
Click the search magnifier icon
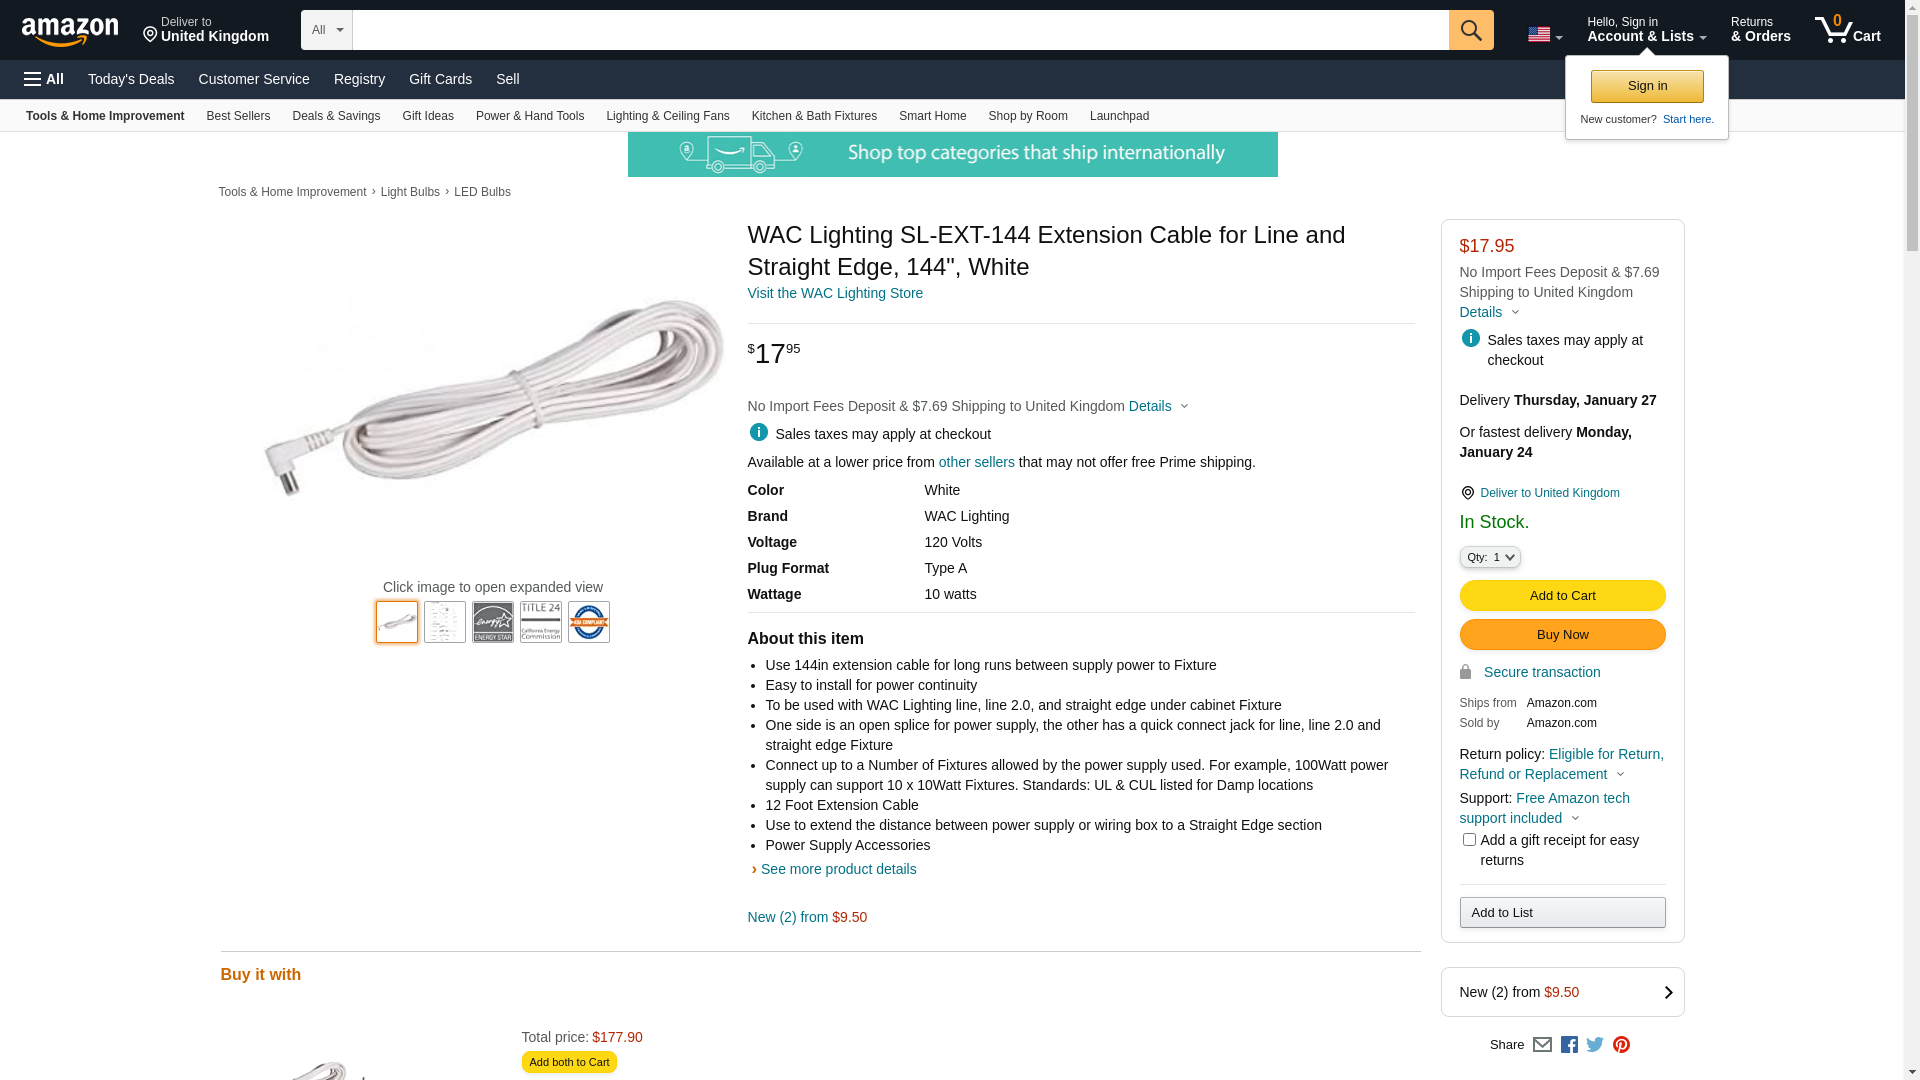pyautogui.click(x=1470, y=30)
